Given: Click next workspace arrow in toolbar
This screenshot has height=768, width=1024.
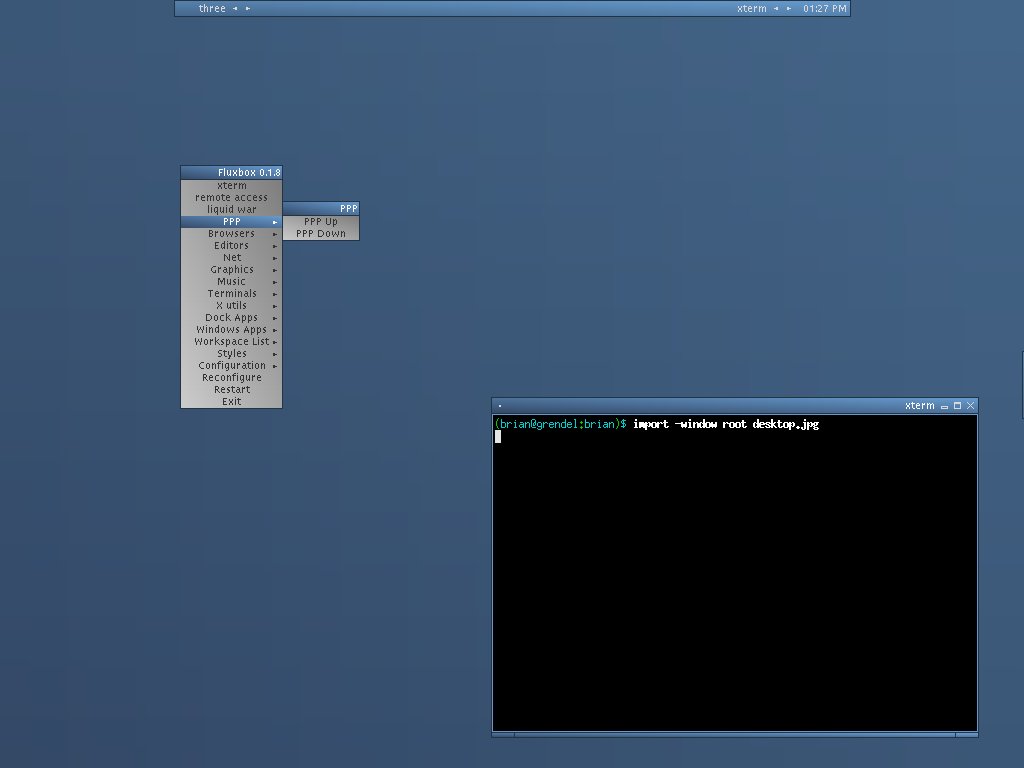Looking at the screenshot, I should [x=248, y=9].
